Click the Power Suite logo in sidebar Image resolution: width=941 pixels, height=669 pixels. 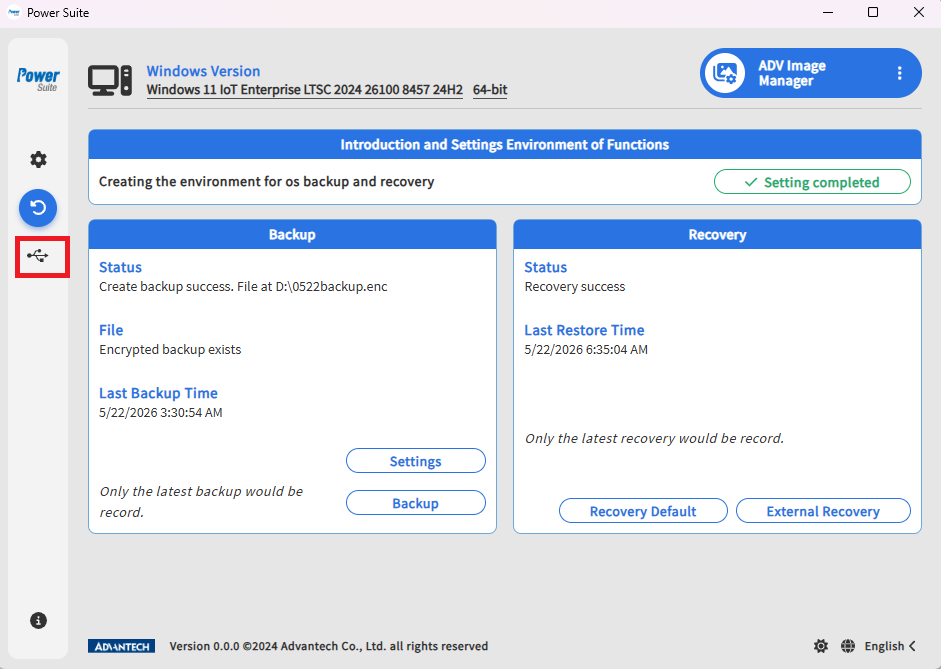pyautogui.click(x=38, y=79)
